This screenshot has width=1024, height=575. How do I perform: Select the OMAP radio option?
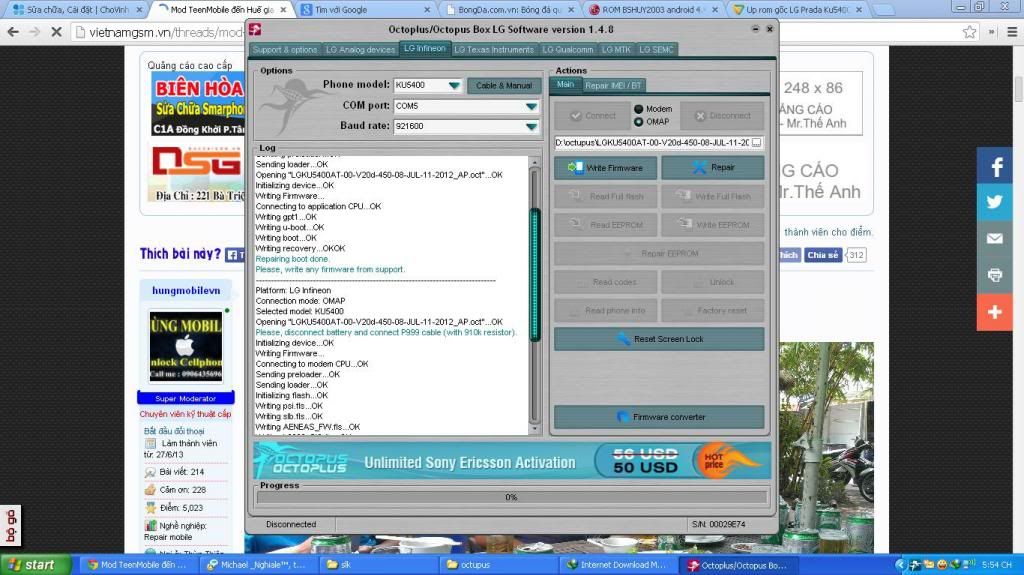(x=639, y=122)
